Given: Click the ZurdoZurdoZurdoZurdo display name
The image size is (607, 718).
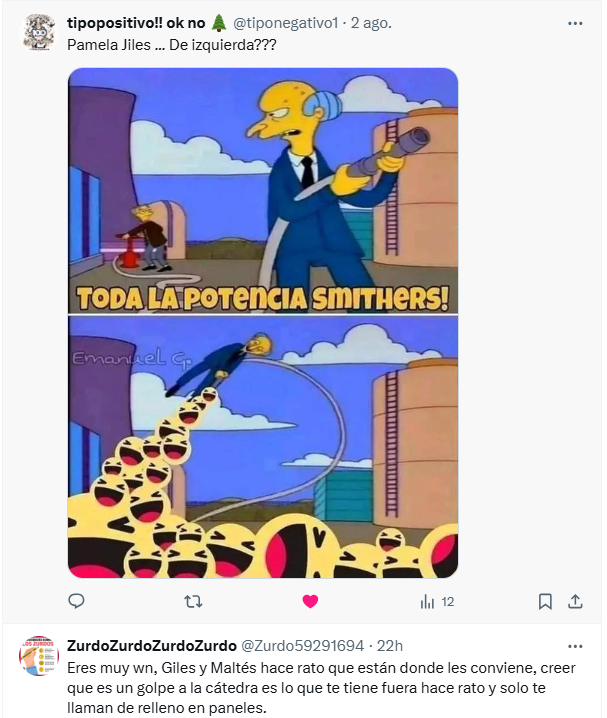Looking at the screenshot, I should click(152, 646).
